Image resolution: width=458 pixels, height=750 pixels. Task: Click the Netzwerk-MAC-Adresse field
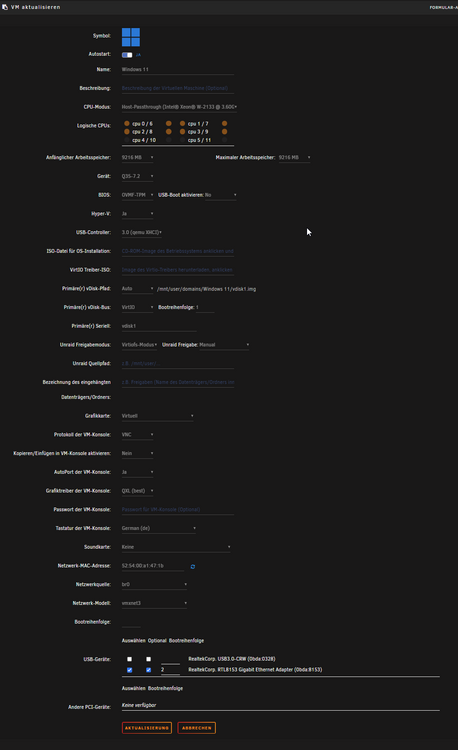coord(153,566)
